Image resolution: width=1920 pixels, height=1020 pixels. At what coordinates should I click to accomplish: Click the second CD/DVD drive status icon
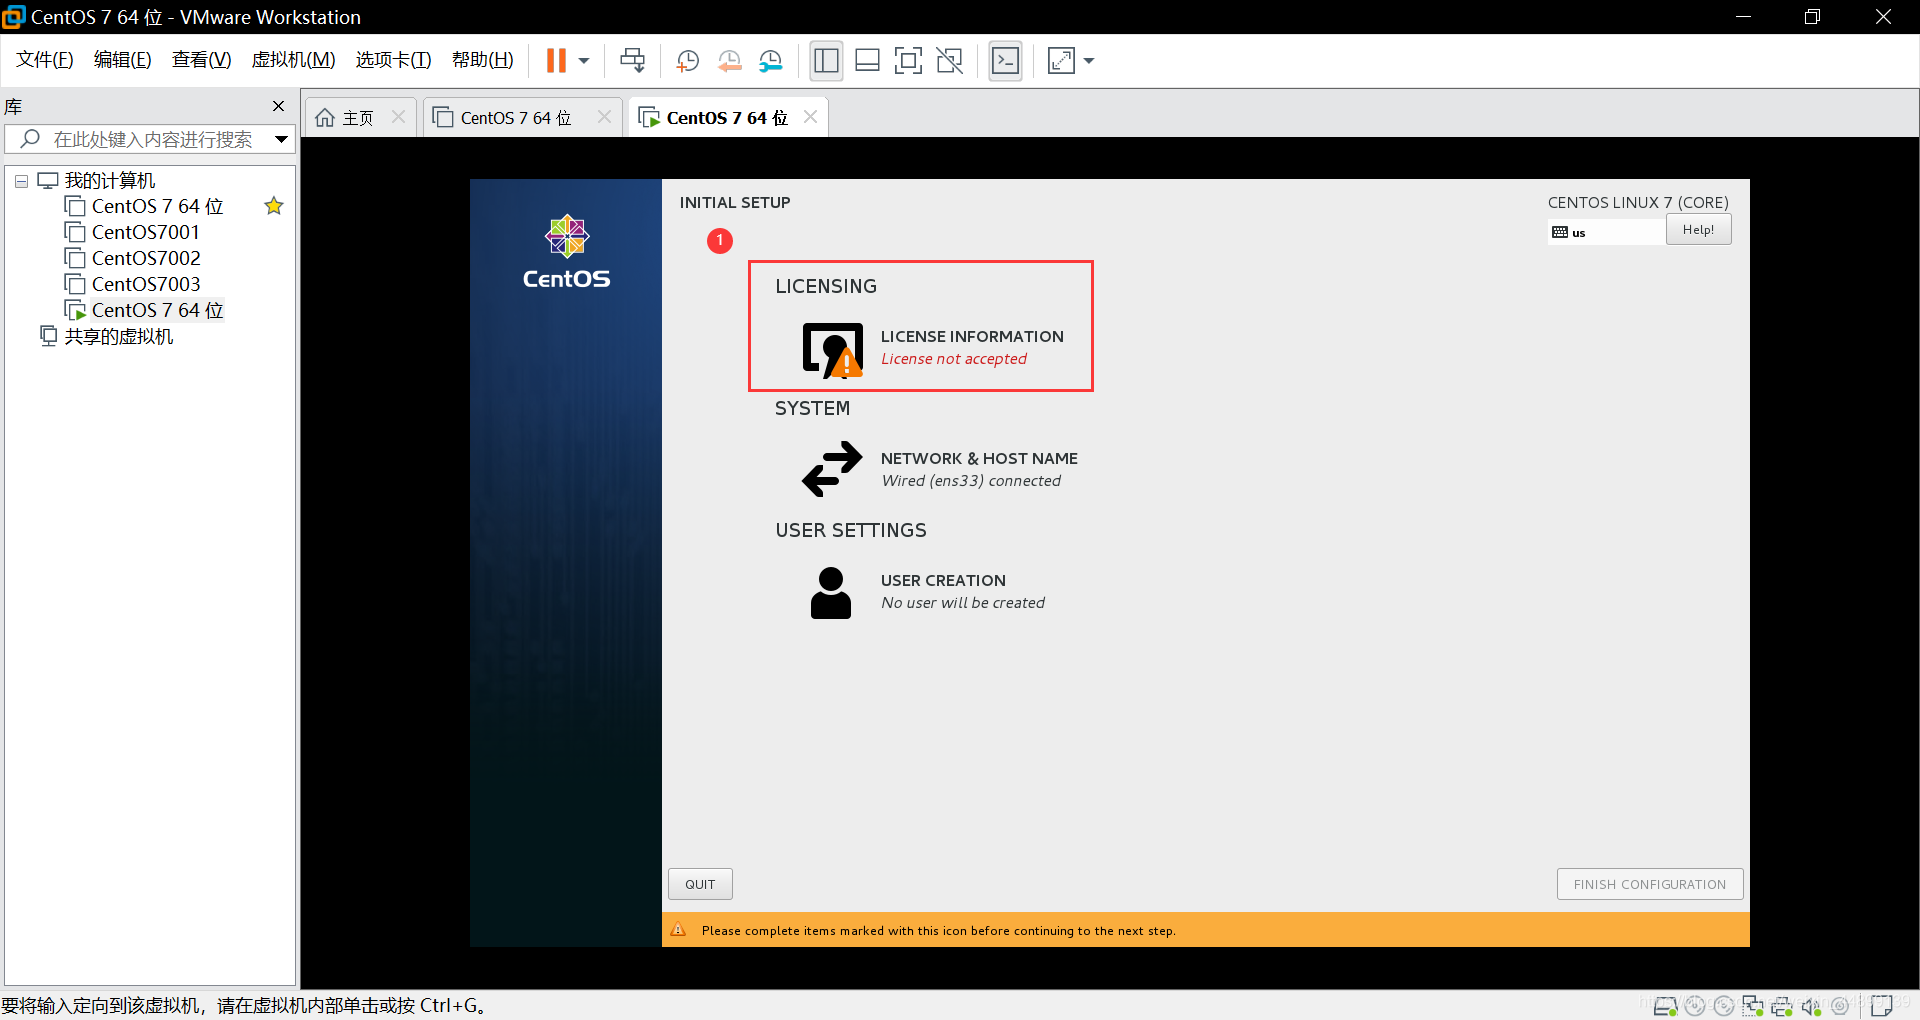[1724, 1006]
